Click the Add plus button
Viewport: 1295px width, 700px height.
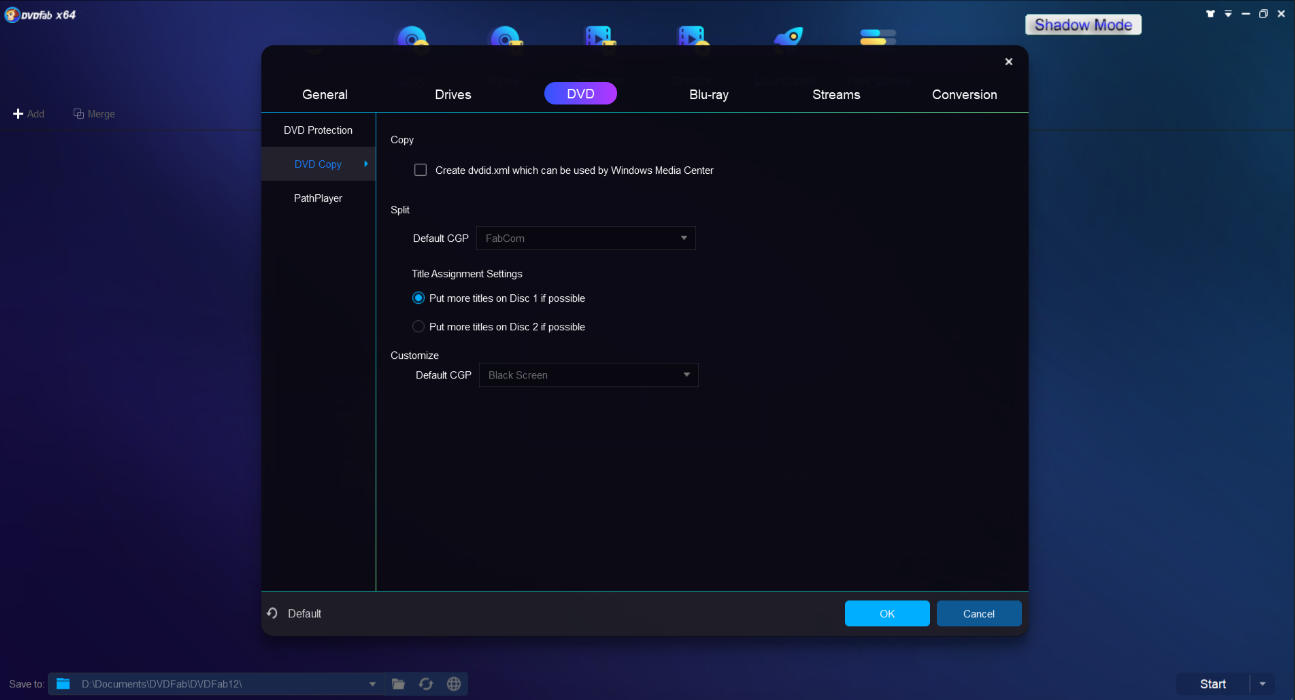point(28,114)
